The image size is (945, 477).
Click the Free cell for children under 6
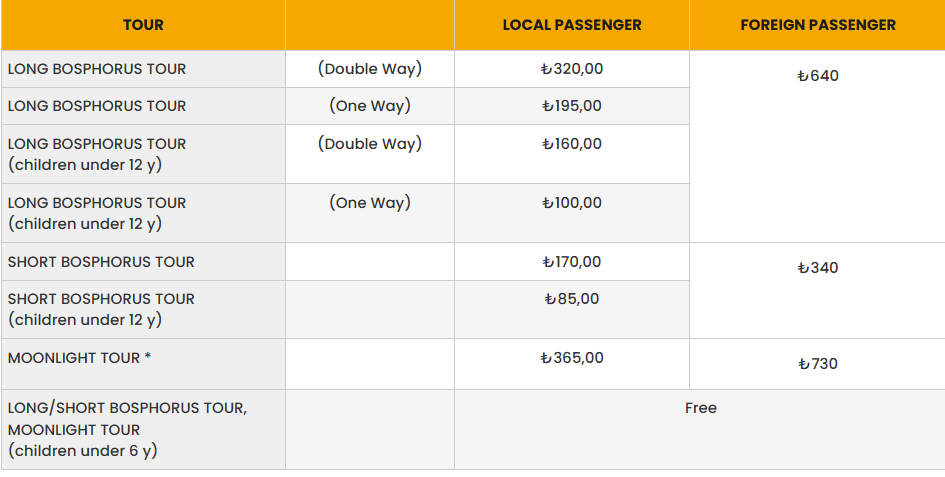click(x=700, y=408)
